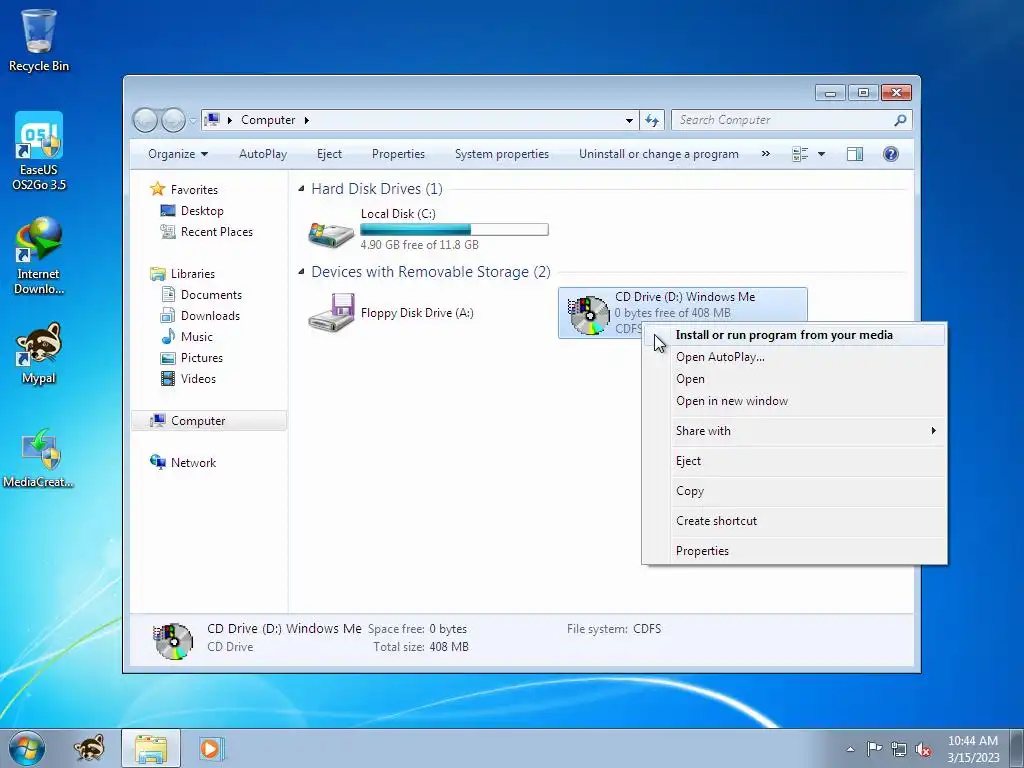This screenshot has width=1024, height=768.
Task: Click Properties in the toolbar
Action: [x=398, y=154]
